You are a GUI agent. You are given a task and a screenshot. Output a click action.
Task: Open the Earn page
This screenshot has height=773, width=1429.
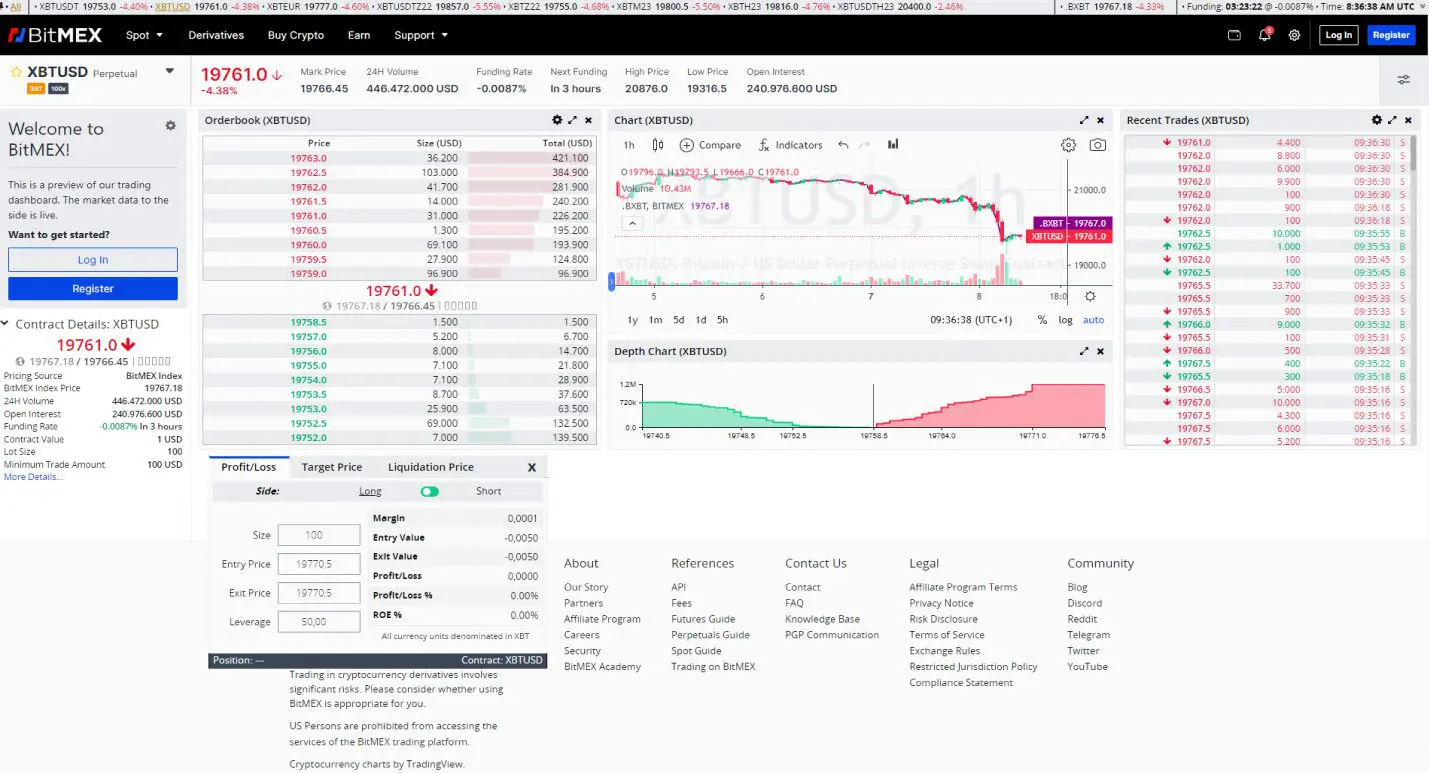pos(359,35)
